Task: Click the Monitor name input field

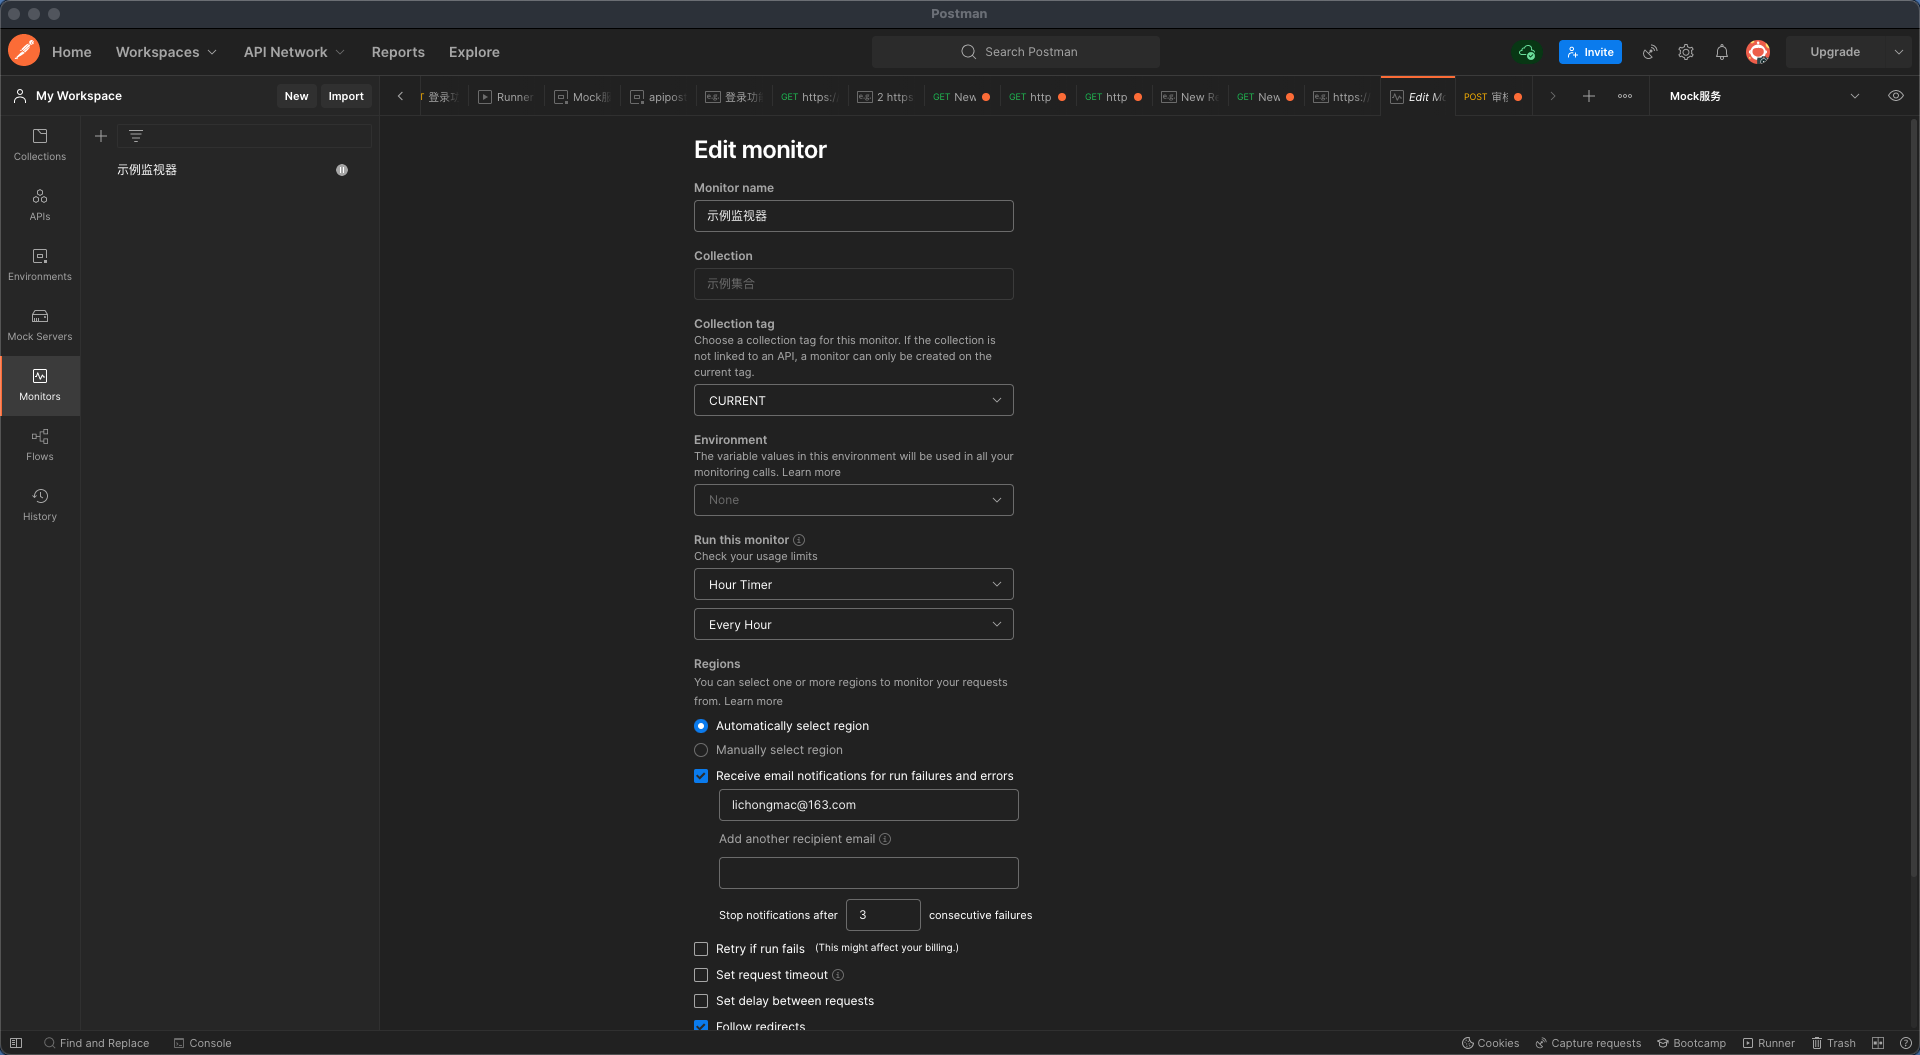Action: [x=854, y=216]
